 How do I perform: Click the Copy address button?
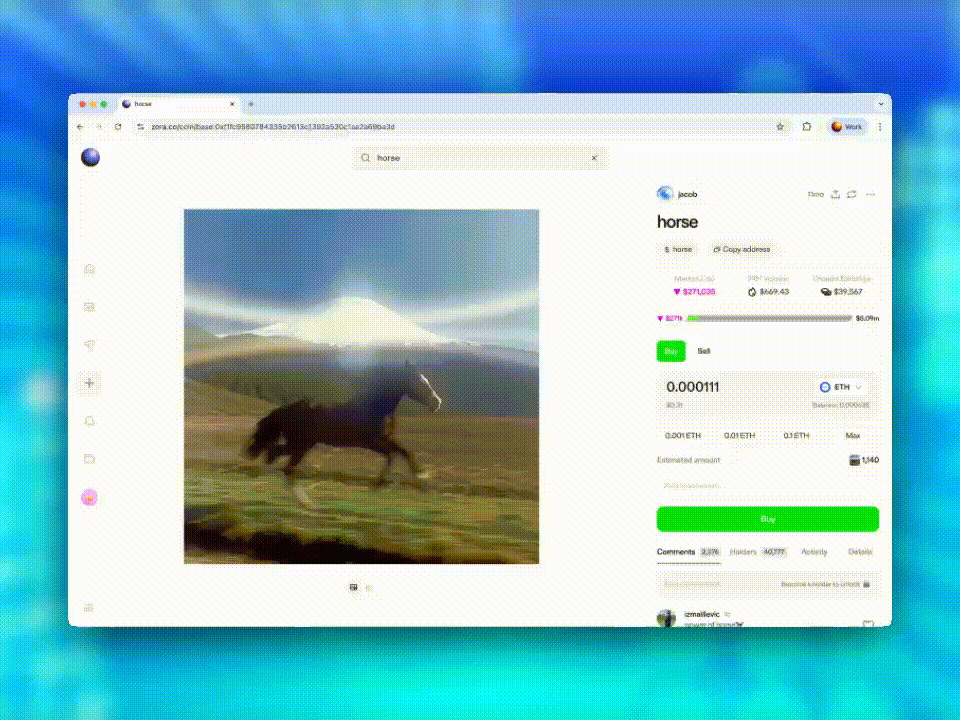click(742, 249)
